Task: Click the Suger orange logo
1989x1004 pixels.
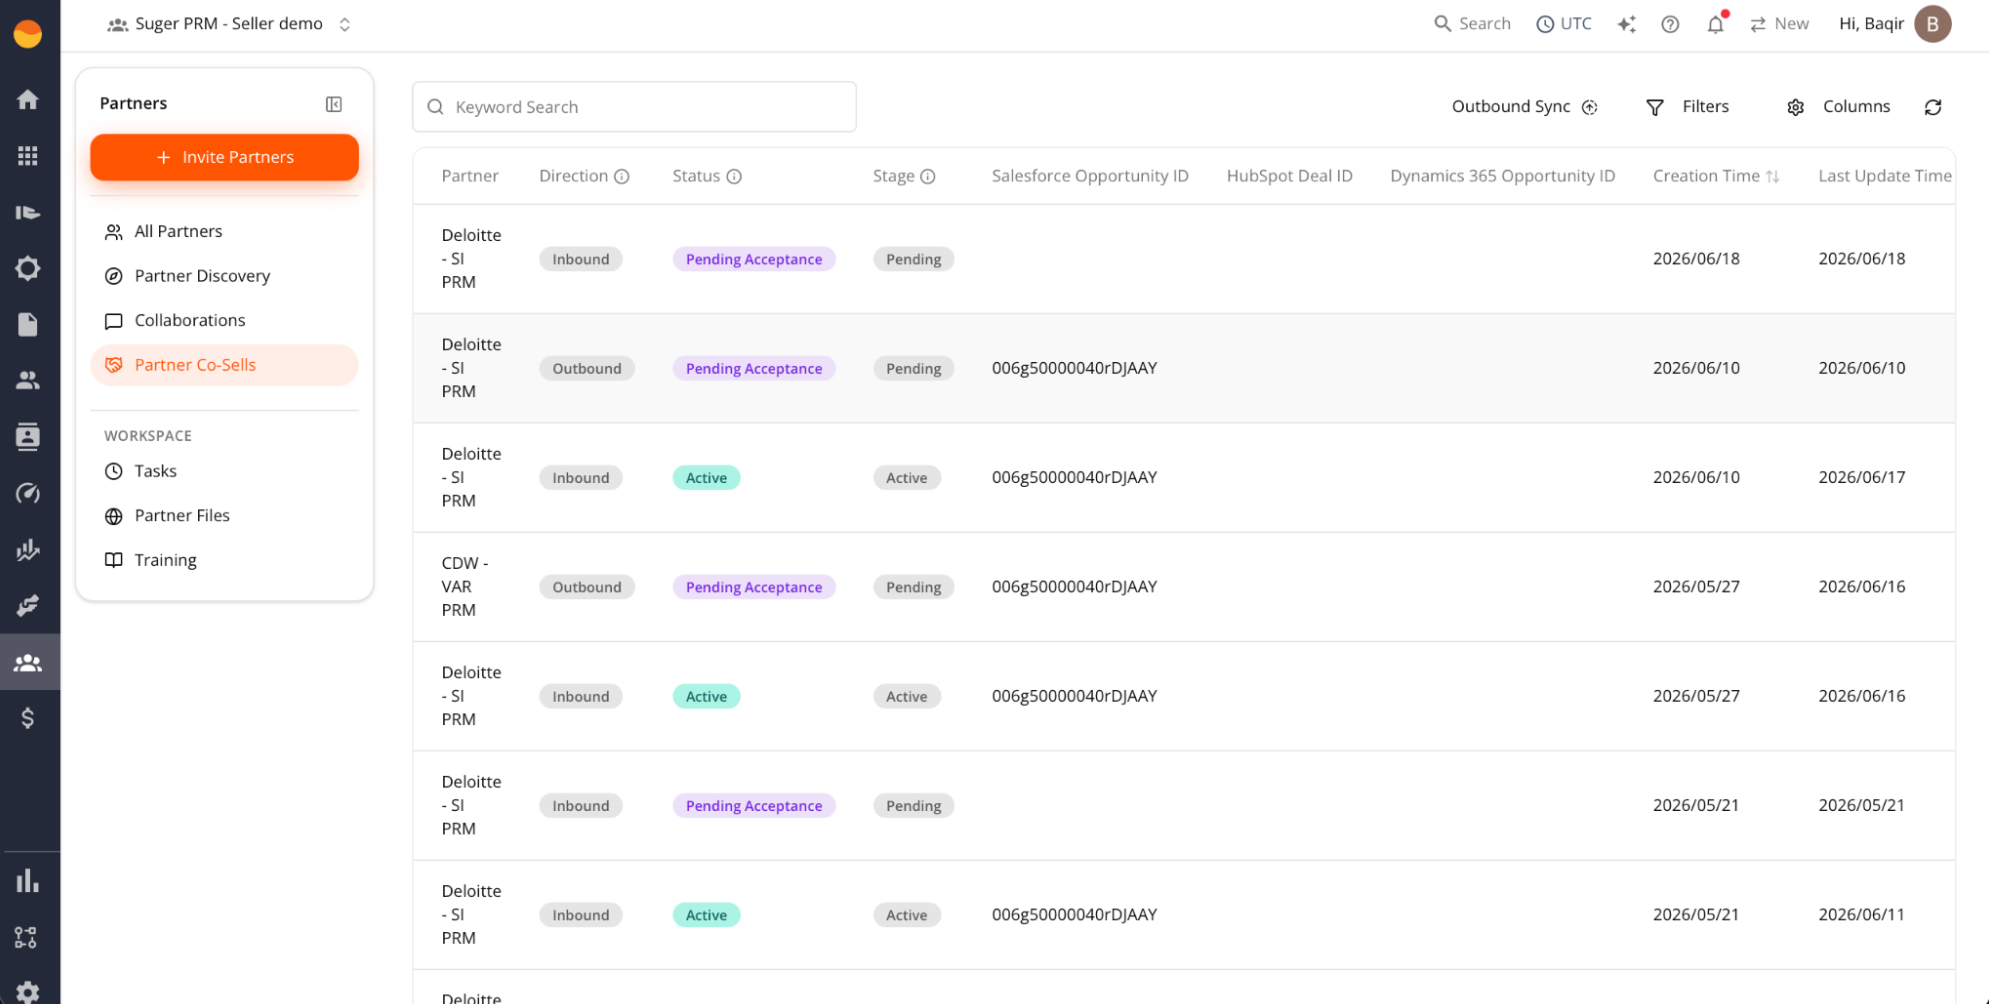Action: [28, 34]
